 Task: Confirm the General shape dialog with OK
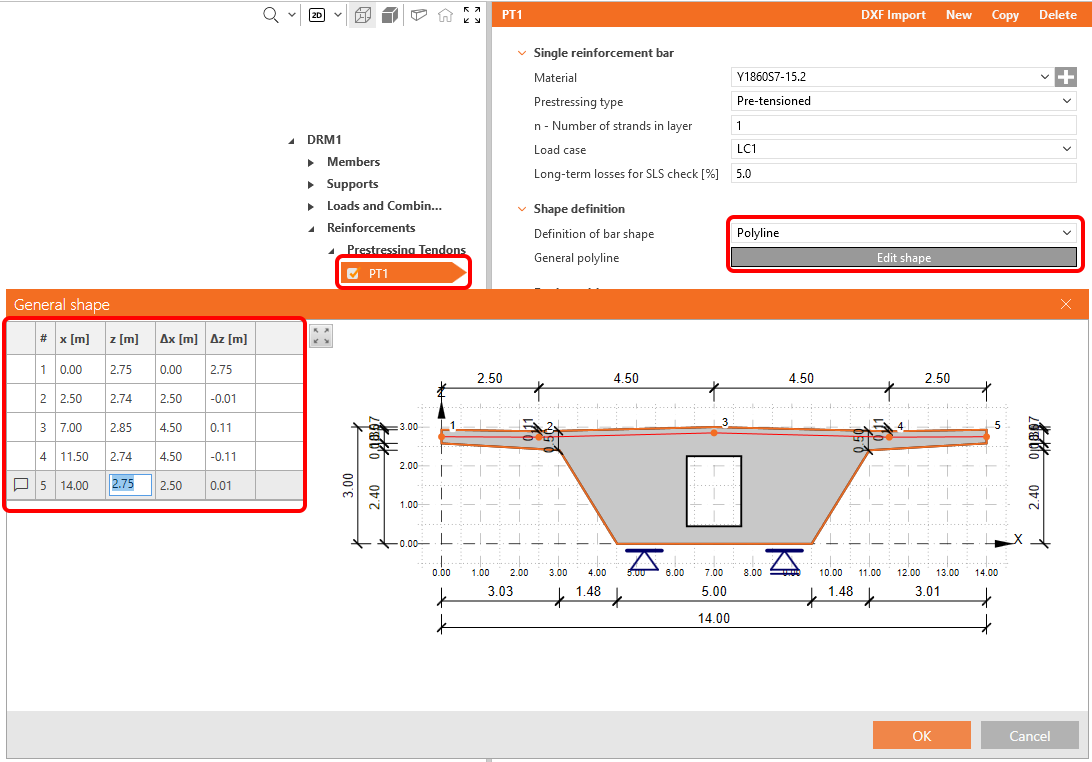point(921,736)
